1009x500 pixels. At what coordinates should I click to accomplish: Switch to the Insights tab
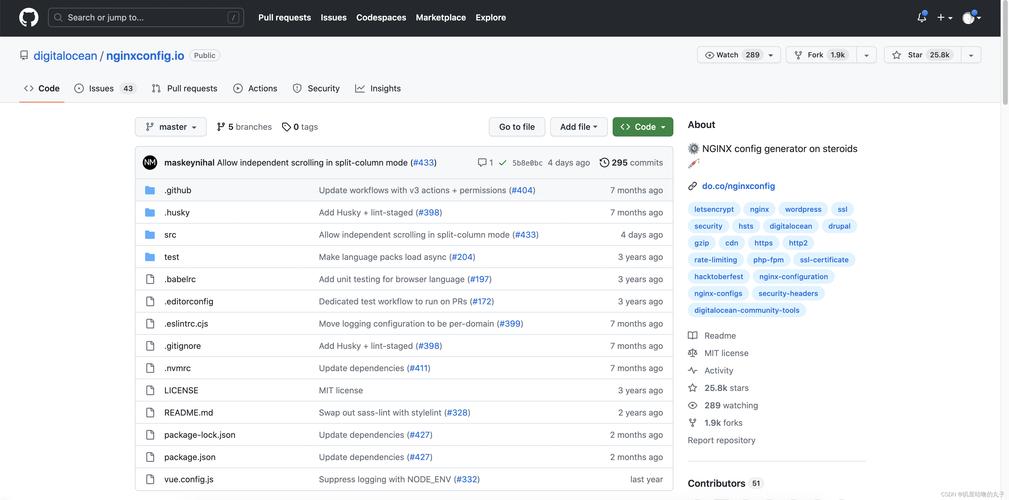tap(378, 88)
